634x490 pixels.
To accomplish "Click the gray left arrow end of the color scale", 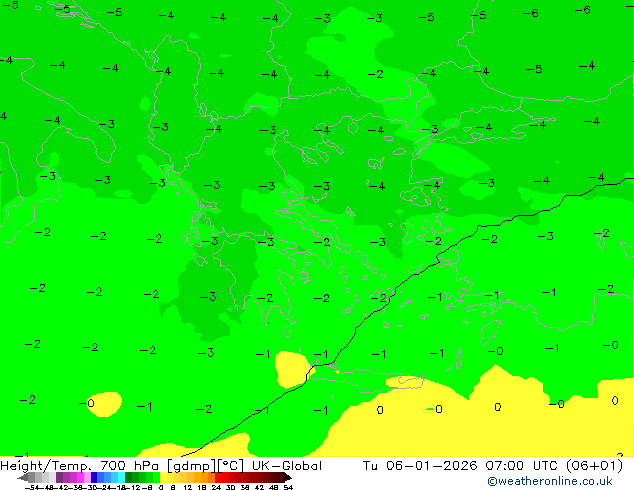I will [x=23, y=477].
